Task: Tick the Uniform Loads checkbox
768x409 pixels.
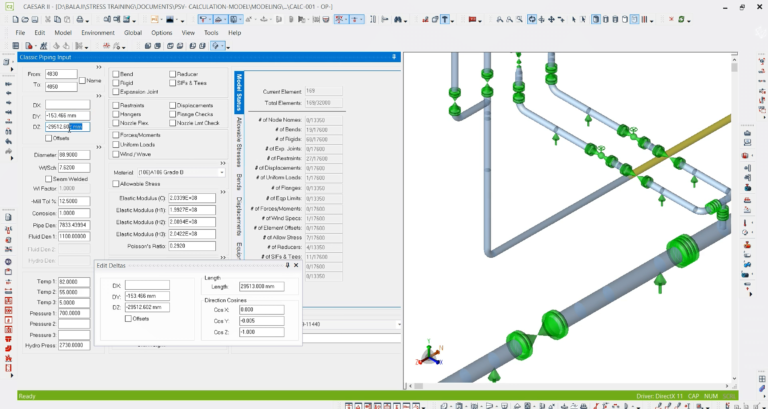Action: tap(116, 144)
